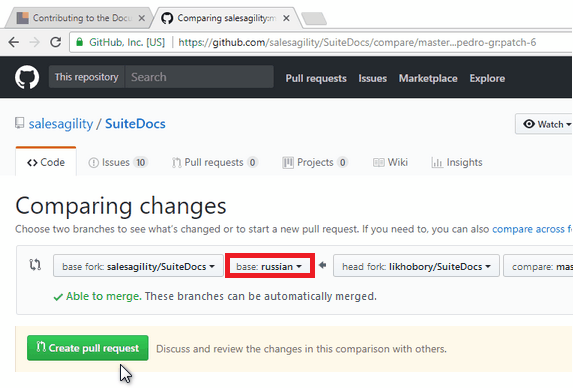Image resolution: width=573 pixels, height=388 pixels.
Task: Open the salesagility owner link
Action: (61, 124)
